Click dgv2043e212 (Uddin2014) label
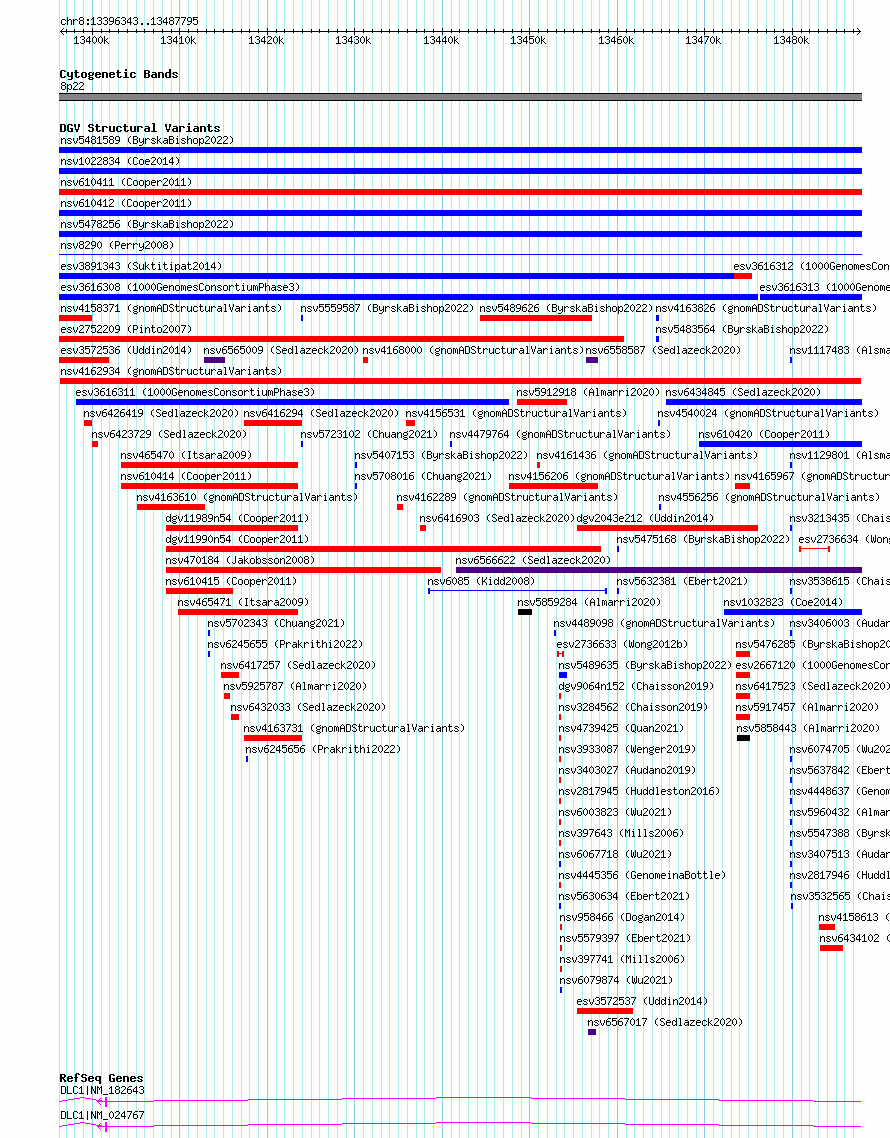890x1138 pixels. [645, 519]
